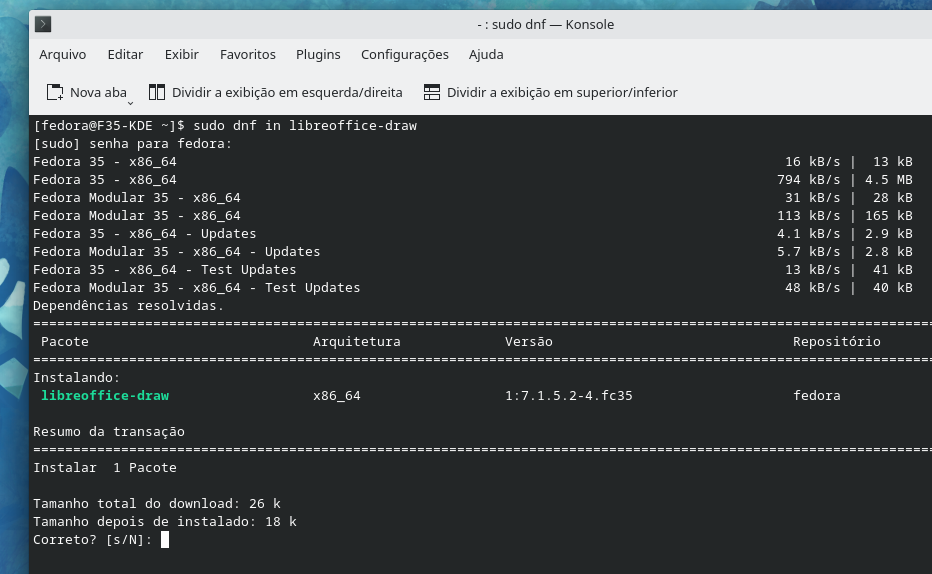Image resolution: width=932 pixels, height=574 pixels.
Task: Open the Ajuda menu
Action: tap(486, 55)
